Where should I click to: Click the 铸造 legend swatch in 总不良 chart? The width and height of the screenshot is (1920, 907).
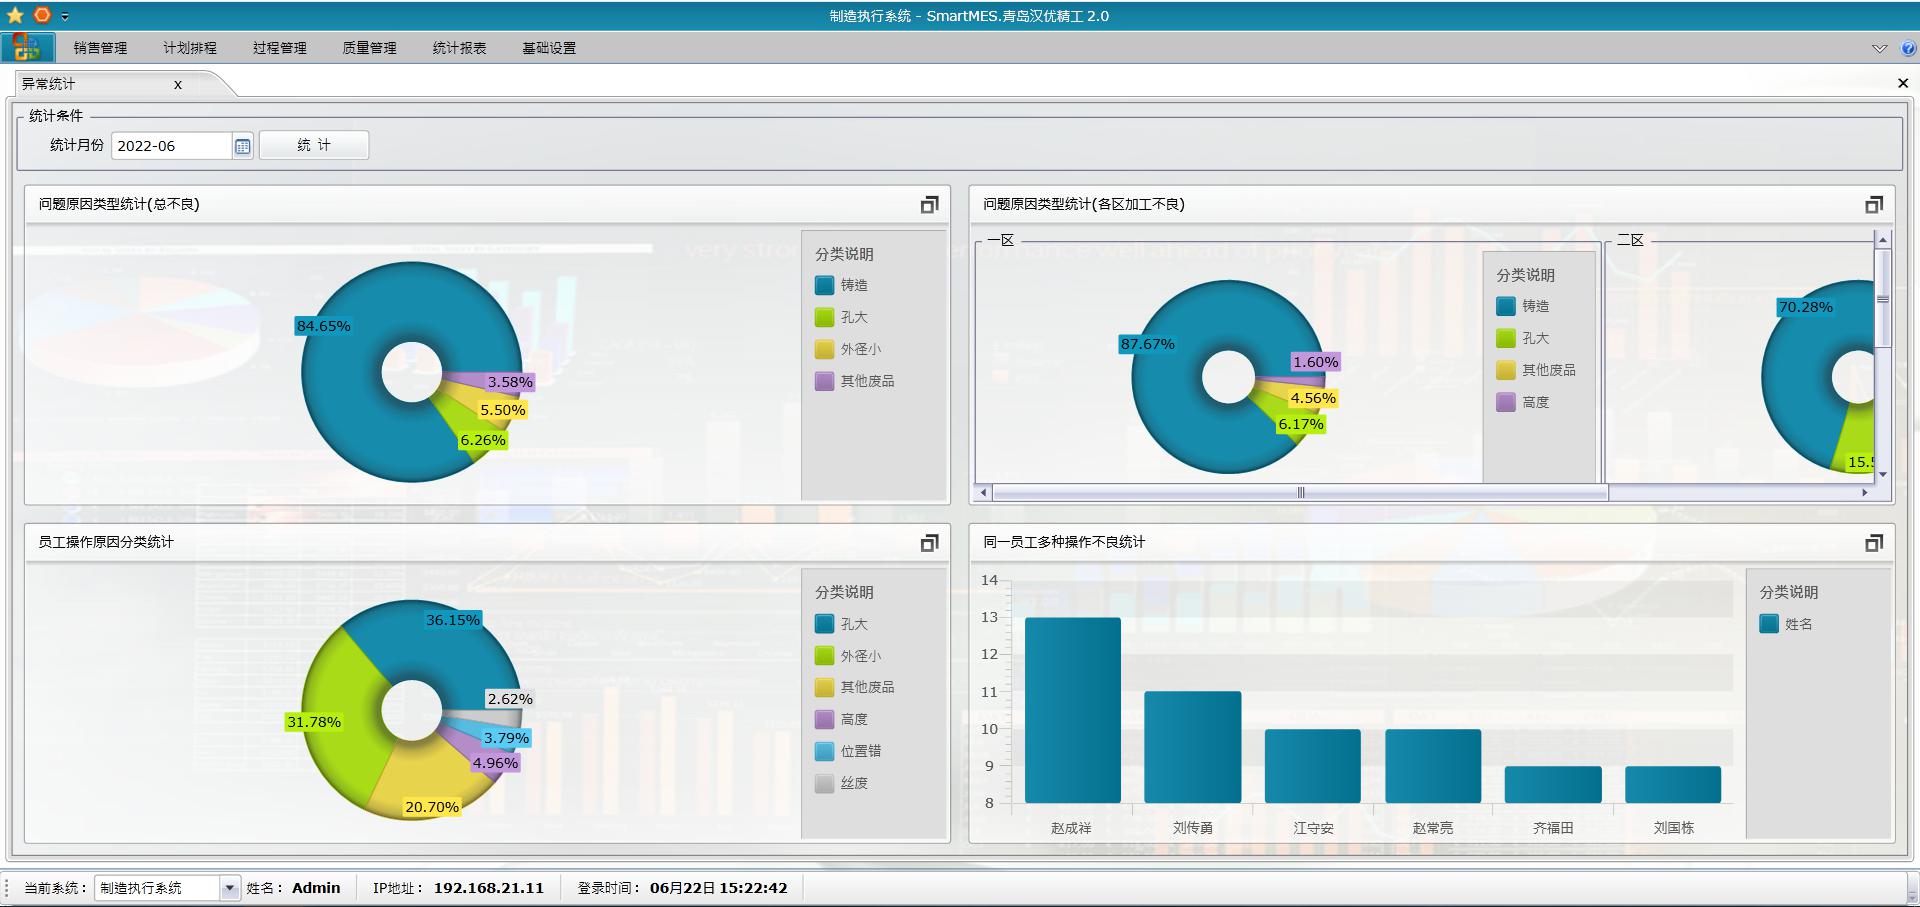pyautogui.click(x=824, y=285)
